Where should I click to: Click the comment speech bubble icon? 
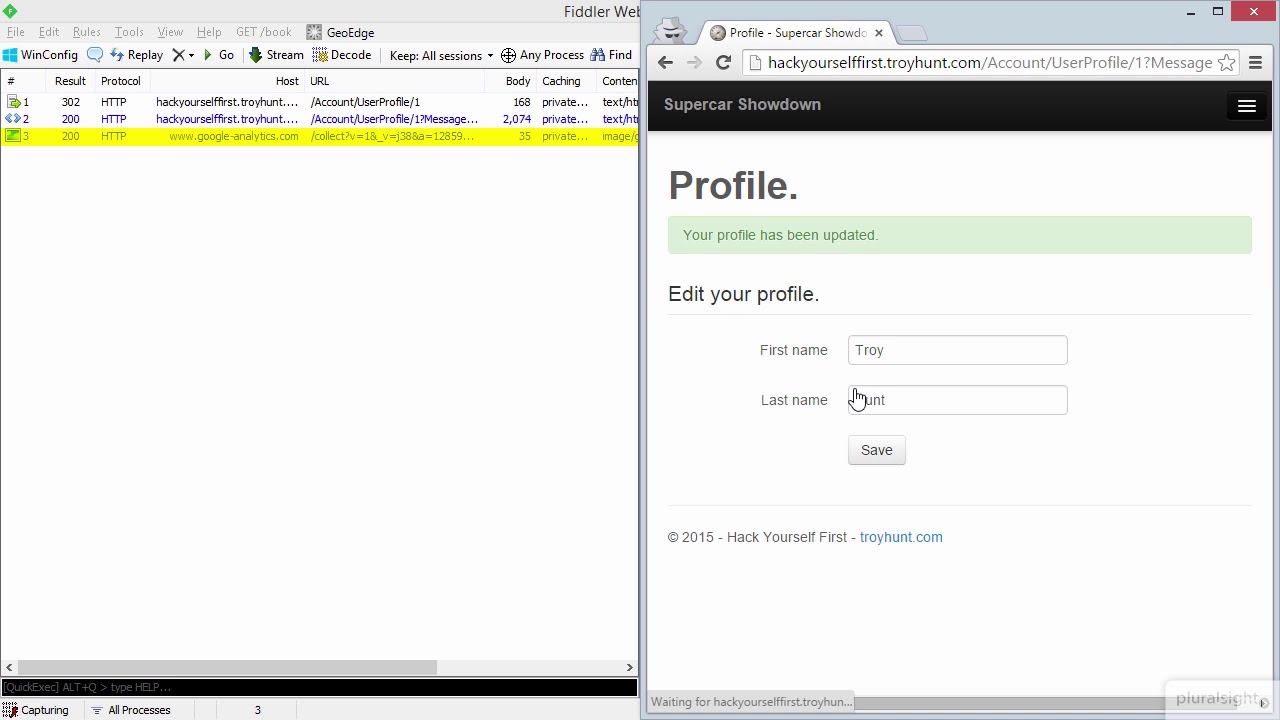[95, 55]
